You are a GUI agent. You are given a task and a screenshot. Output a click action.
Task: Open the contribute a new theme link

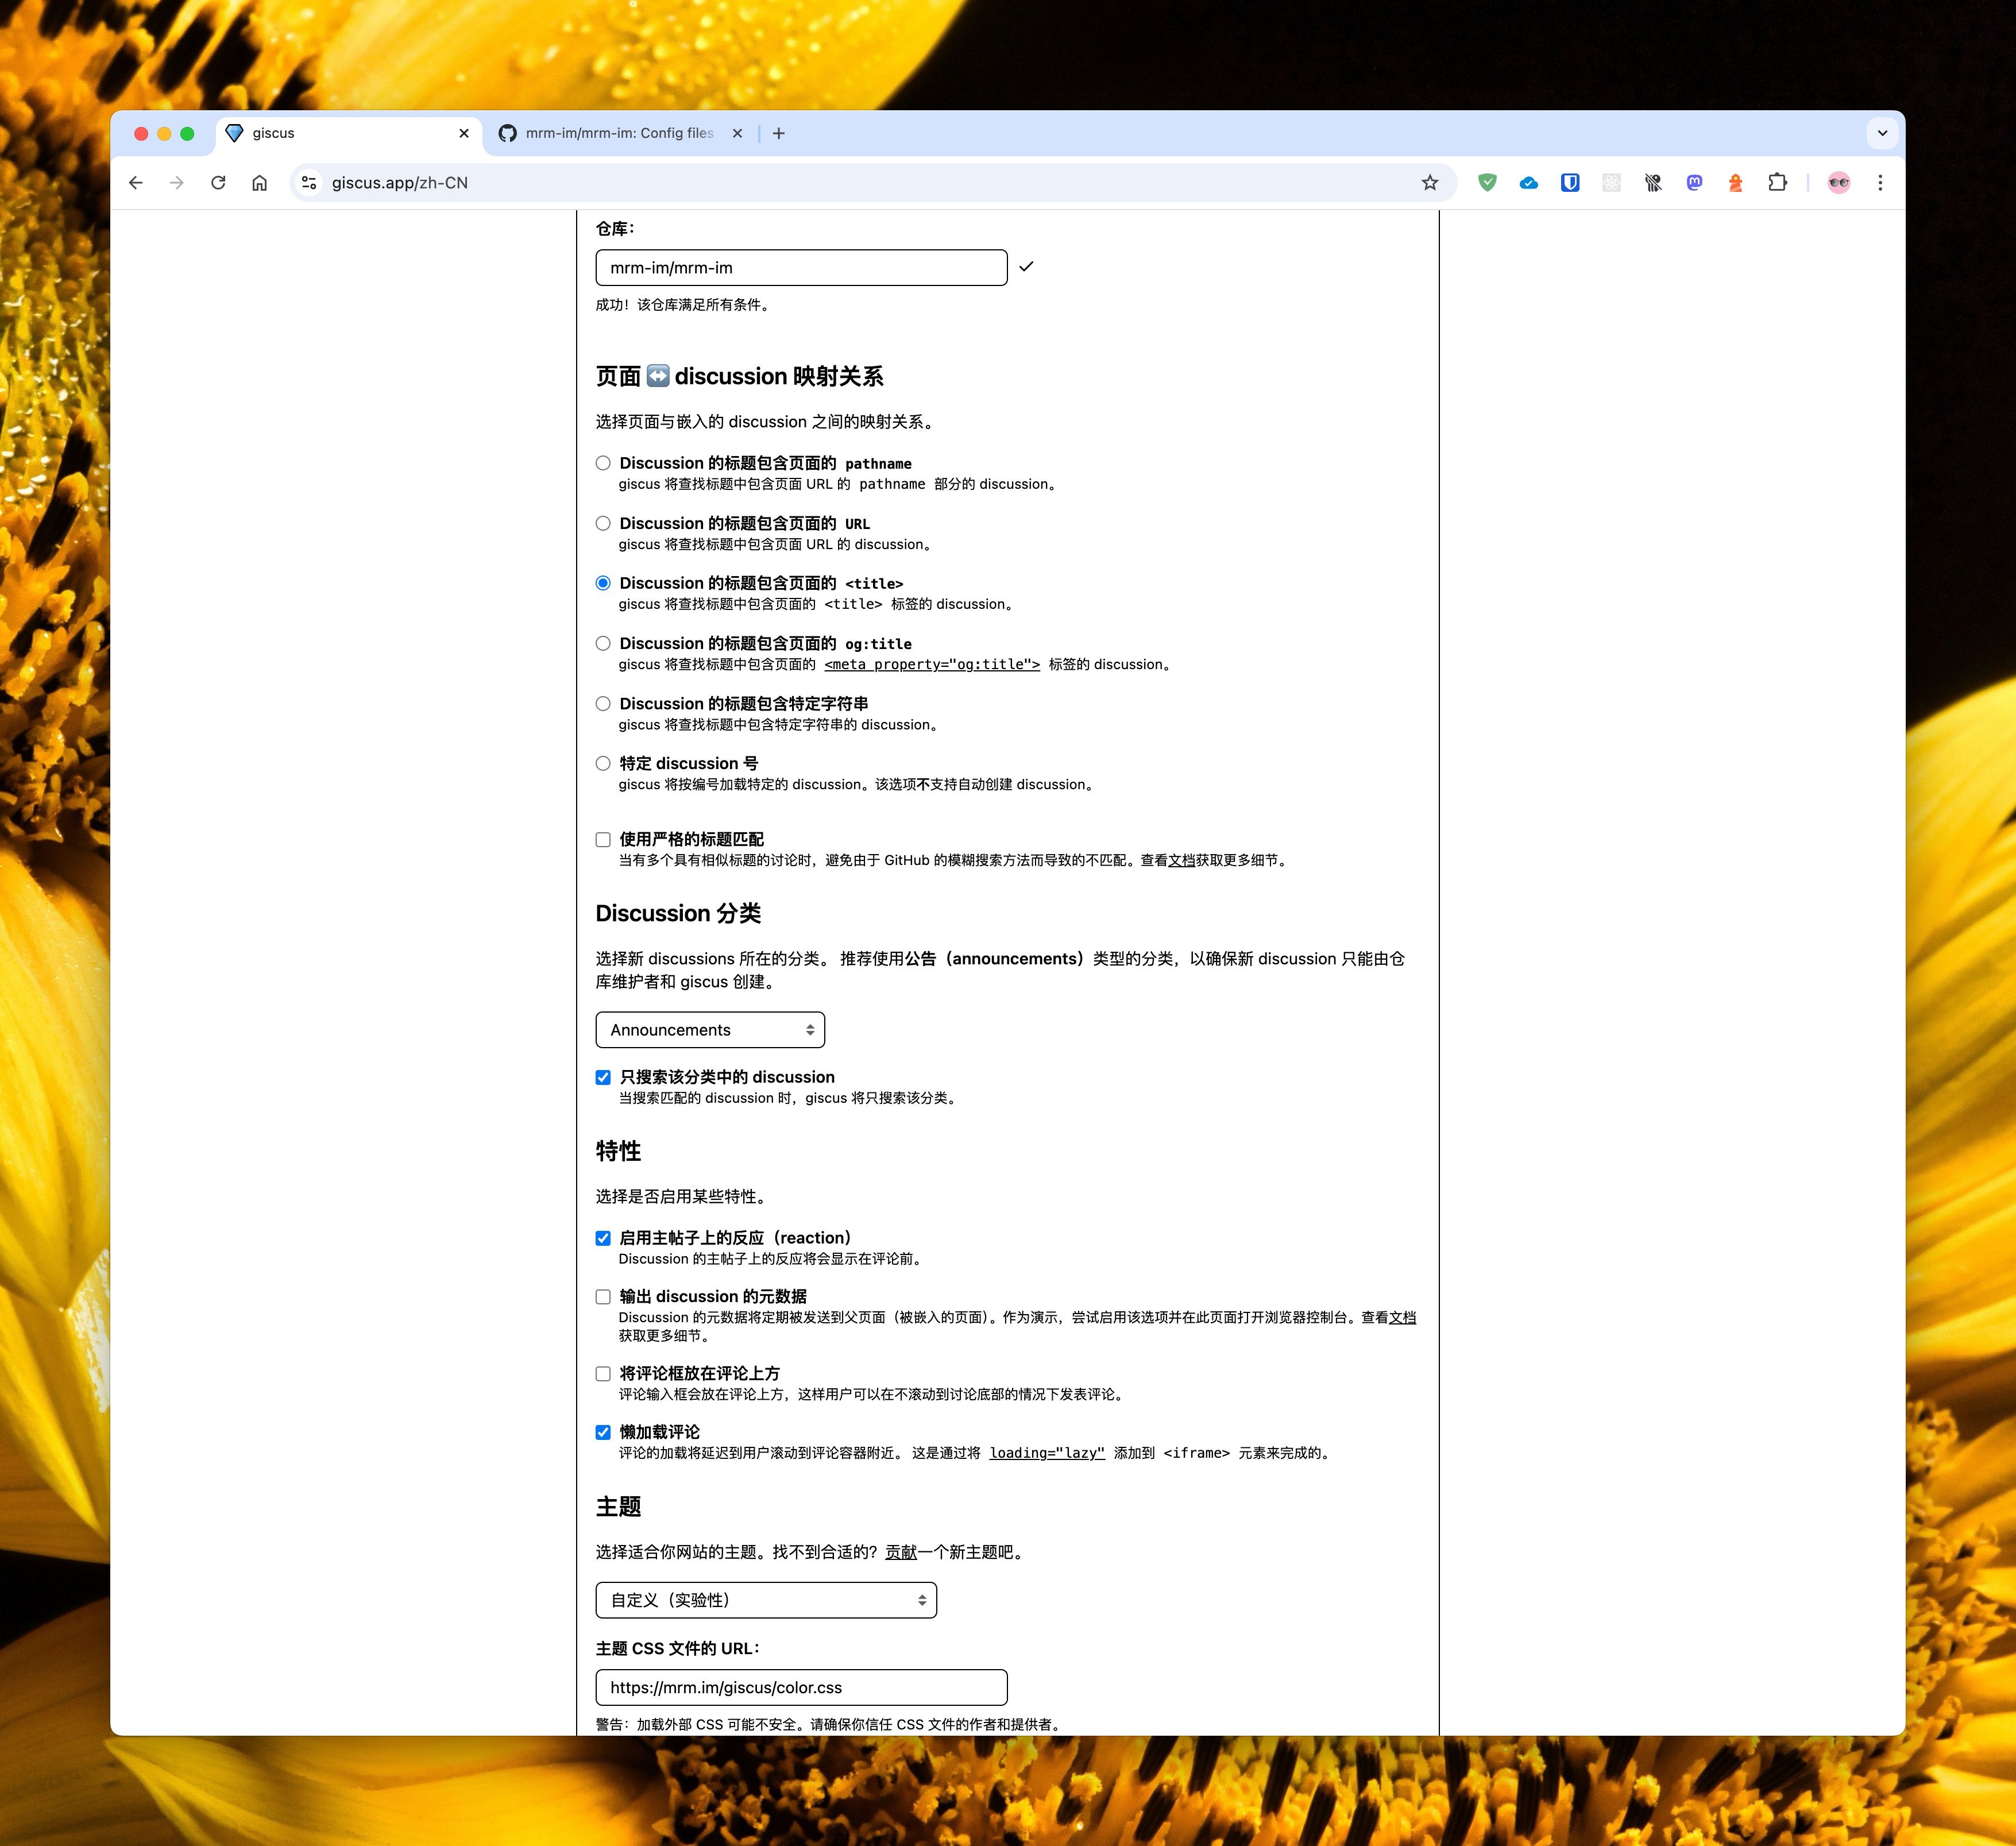click(900, 1552)
